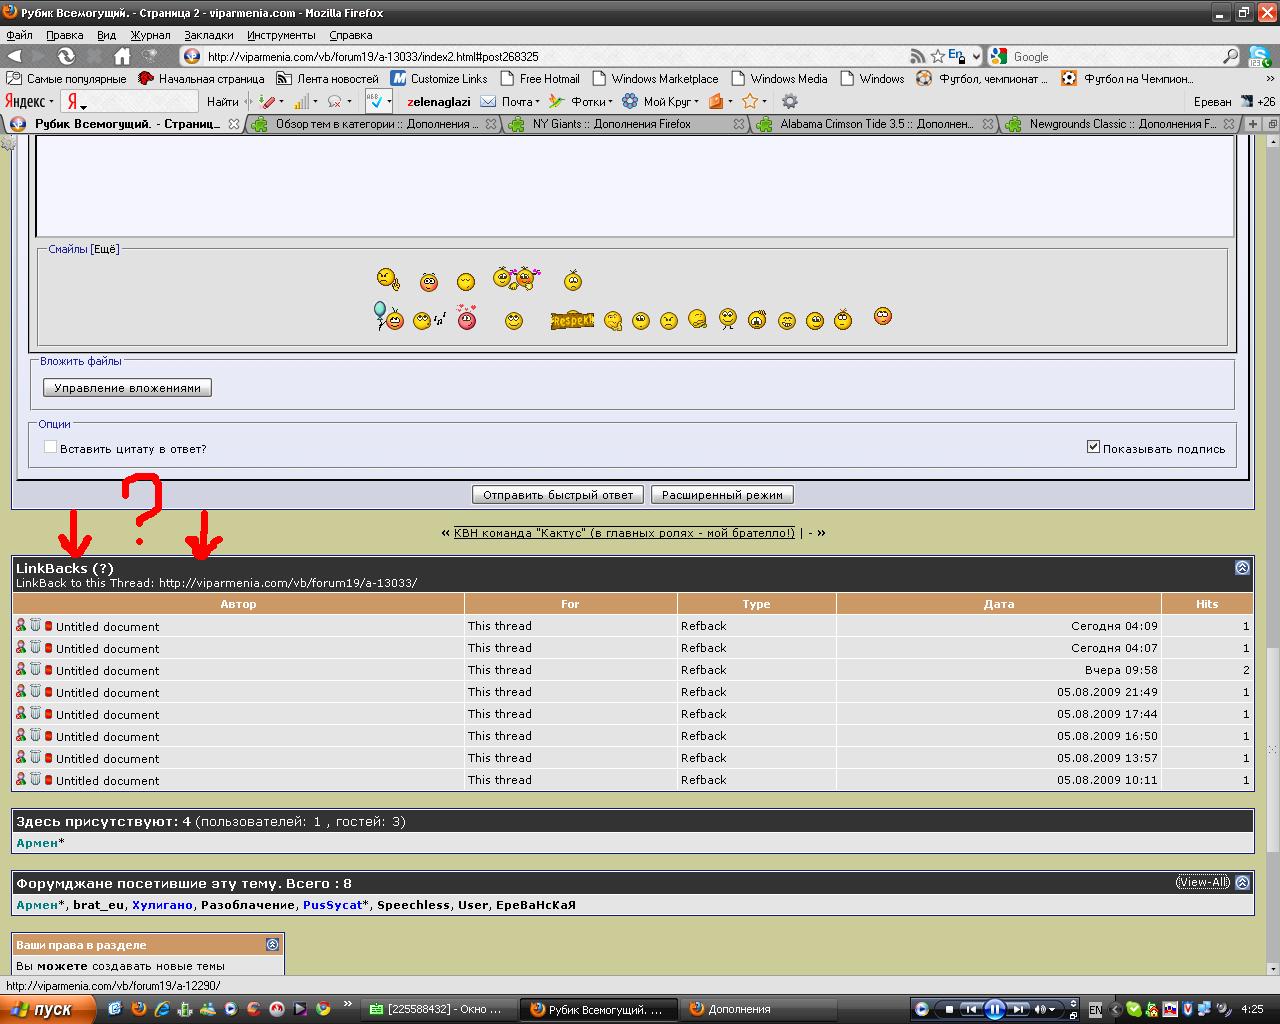
Task: Click the RSS feed icon in address bar
Action: click(x=917, y=56)
